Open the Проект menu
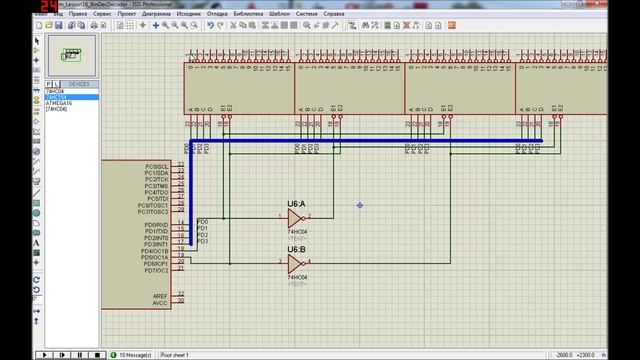The height and width of the screenshot is (360, 640). pos(127,14)
